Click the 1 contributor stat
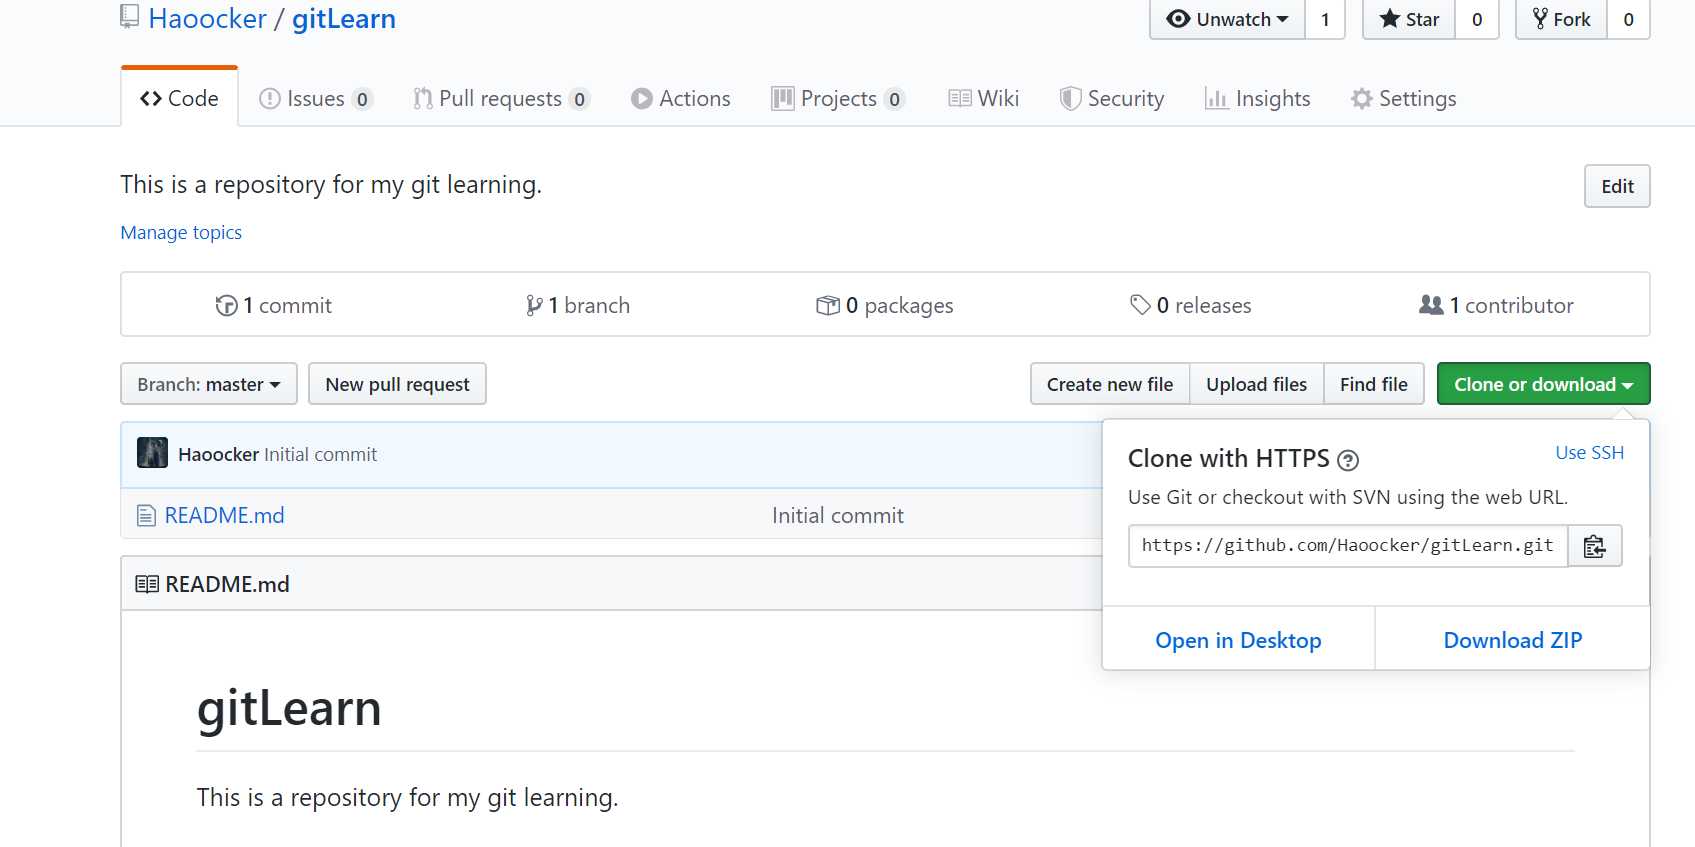Viewport: 1695px width, 847px height. click(1496, 305)
